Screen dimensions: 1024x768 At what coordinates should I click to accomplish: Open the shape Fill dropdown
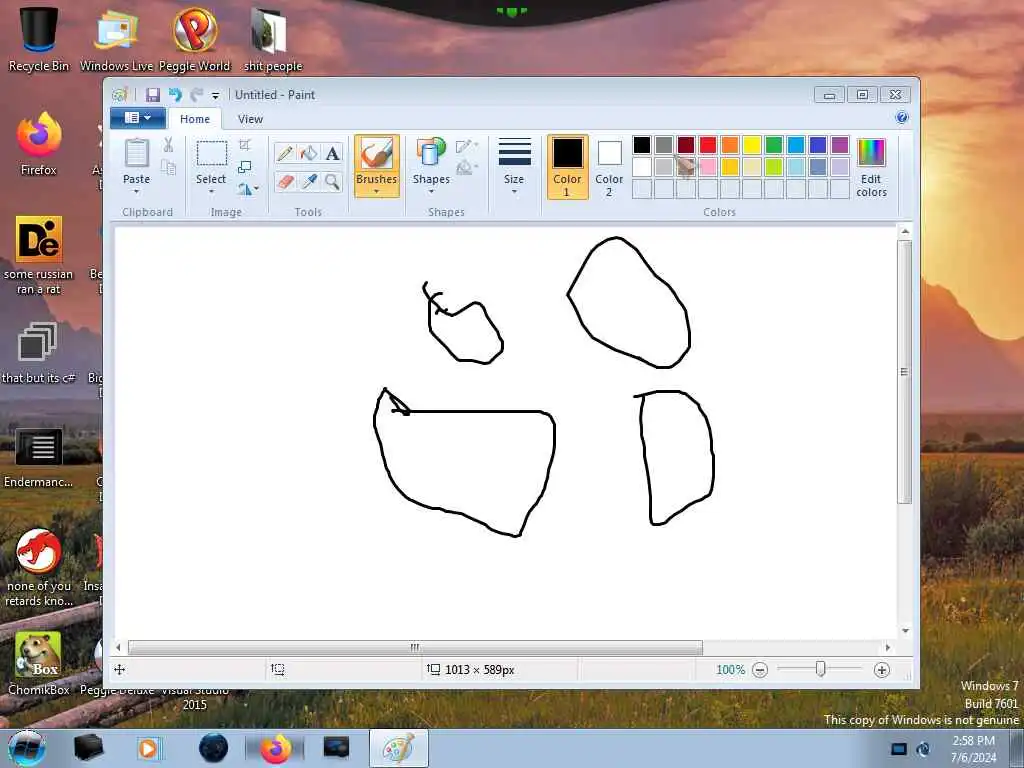click(x=466, y=169)
